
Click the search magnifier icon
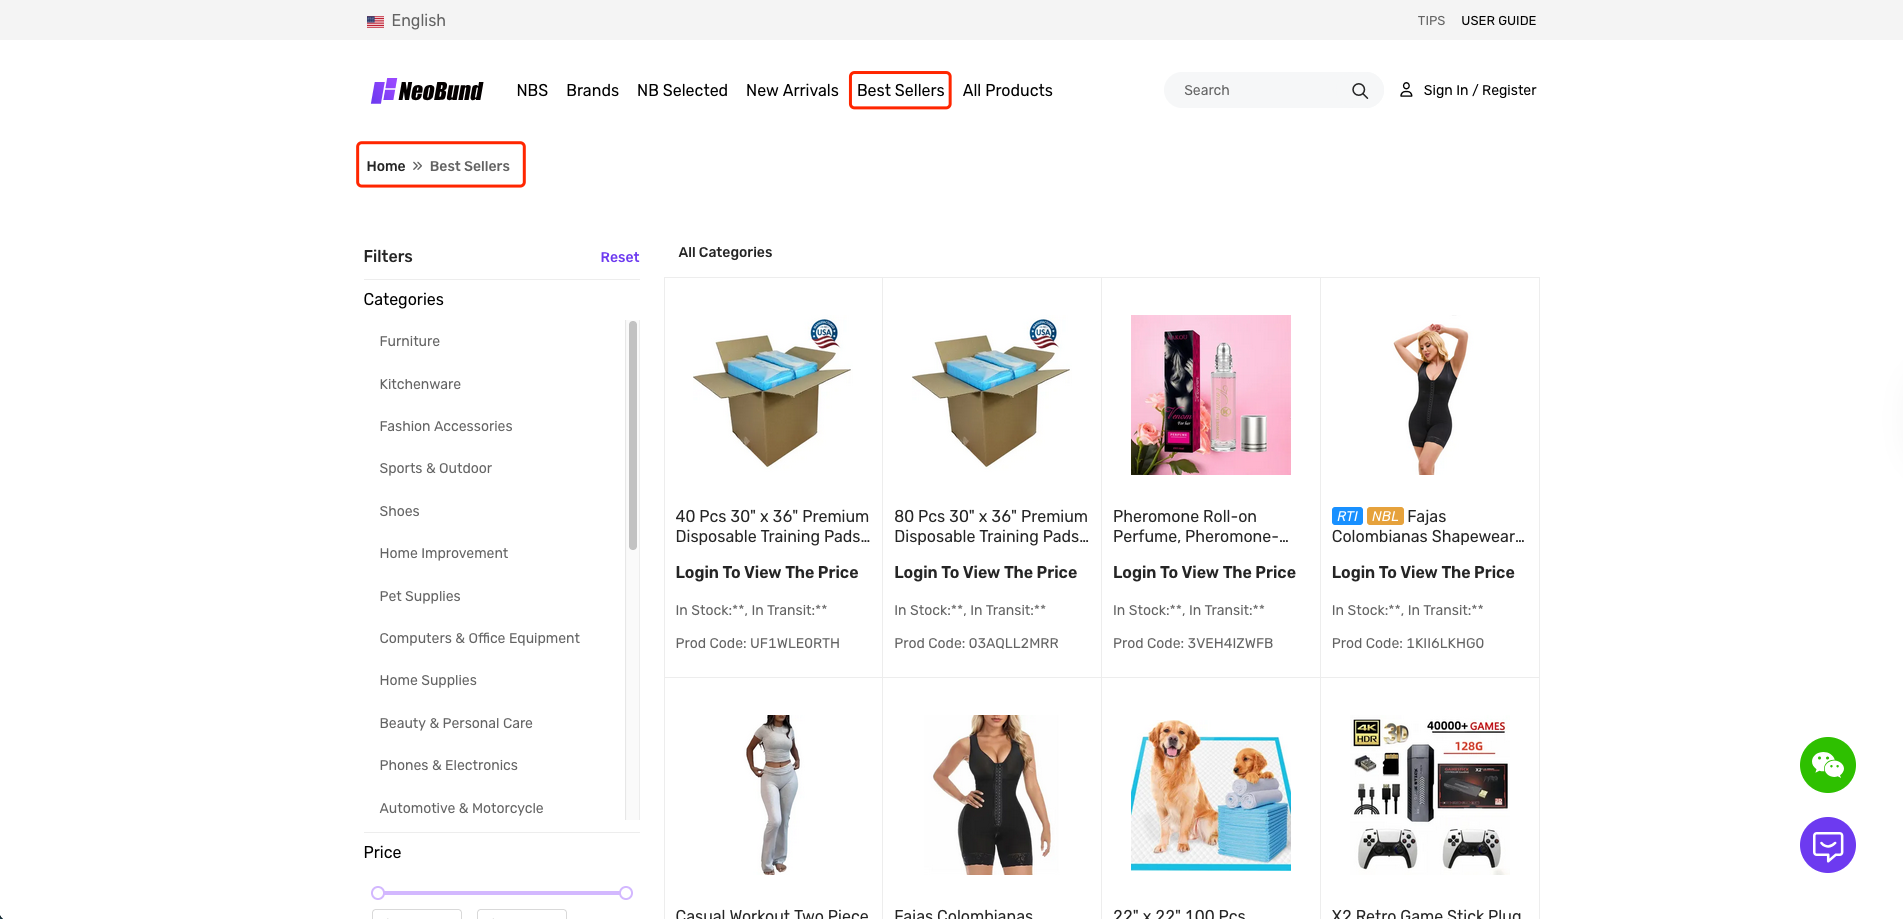point(1359,91)
